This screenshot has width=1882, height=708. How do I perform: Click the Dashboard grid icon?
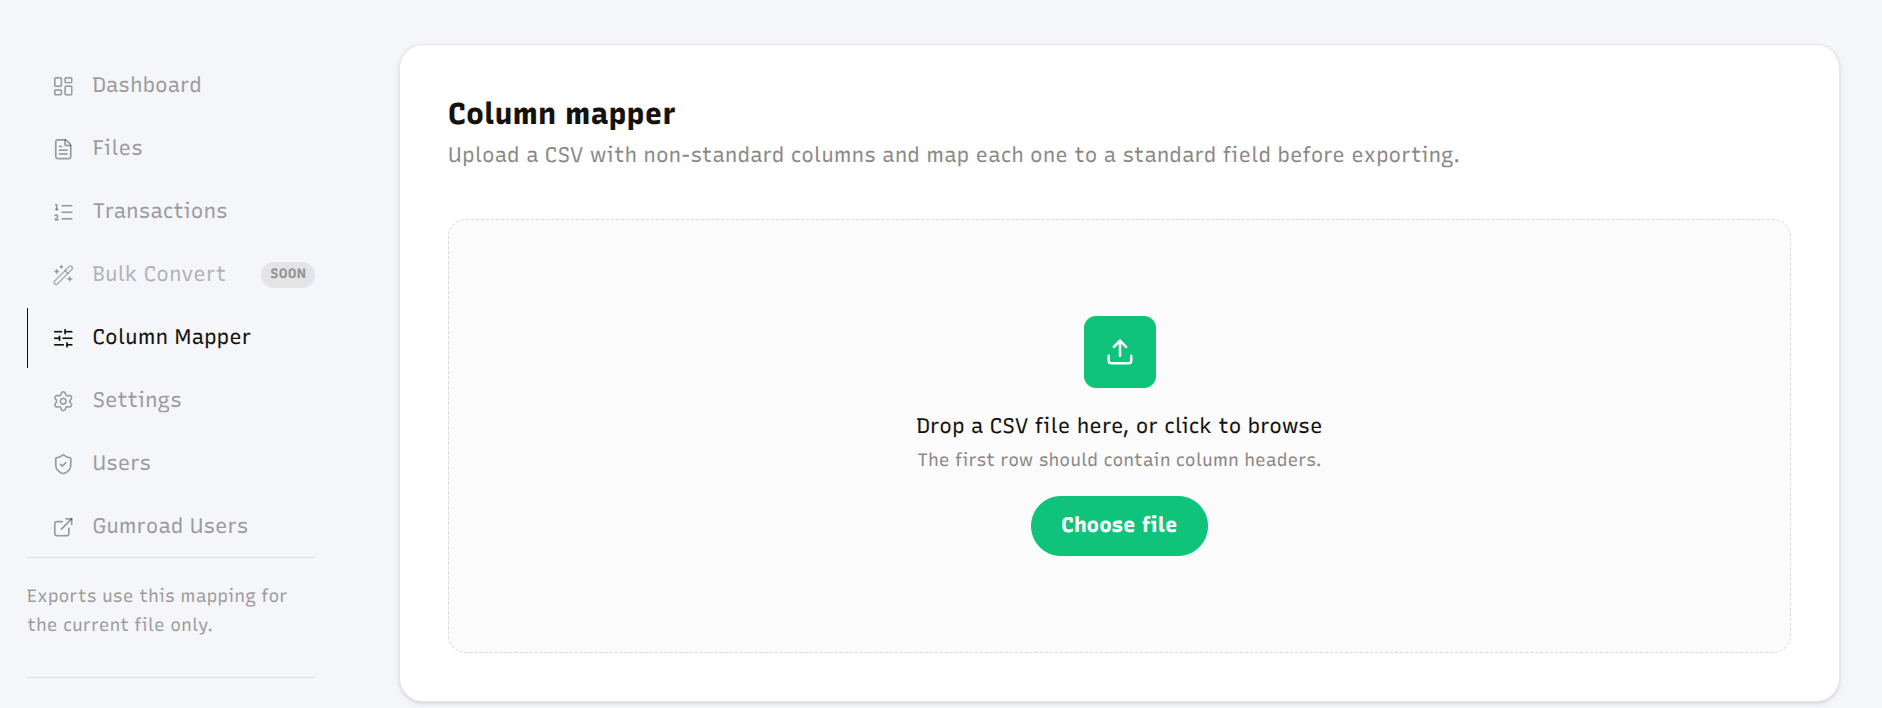[x=63, y=86]
